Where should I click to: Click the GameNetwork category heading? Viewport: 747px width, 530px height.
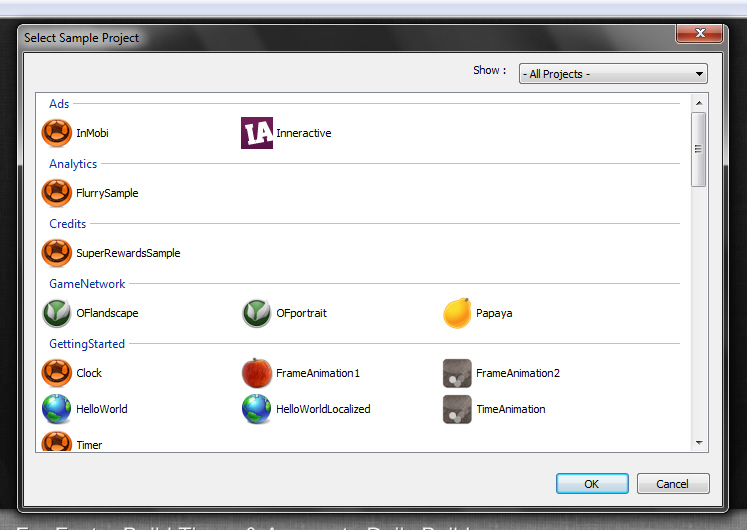tap(87, 284)
